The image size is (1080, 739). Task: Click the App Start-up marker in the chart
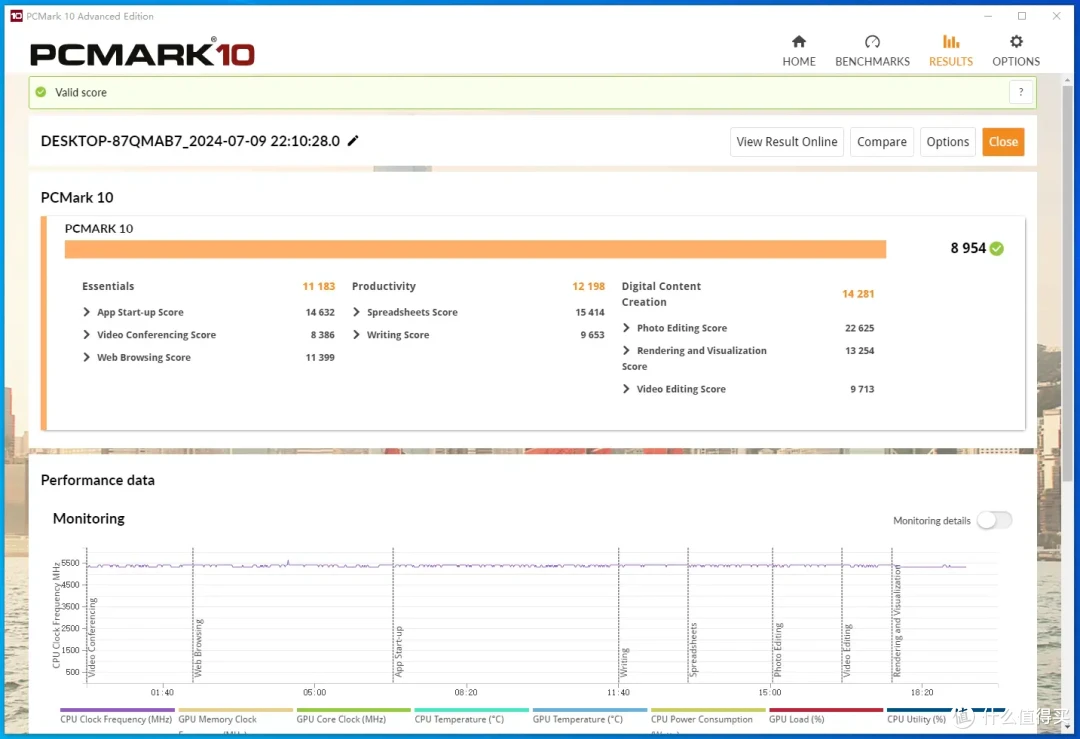399,652
